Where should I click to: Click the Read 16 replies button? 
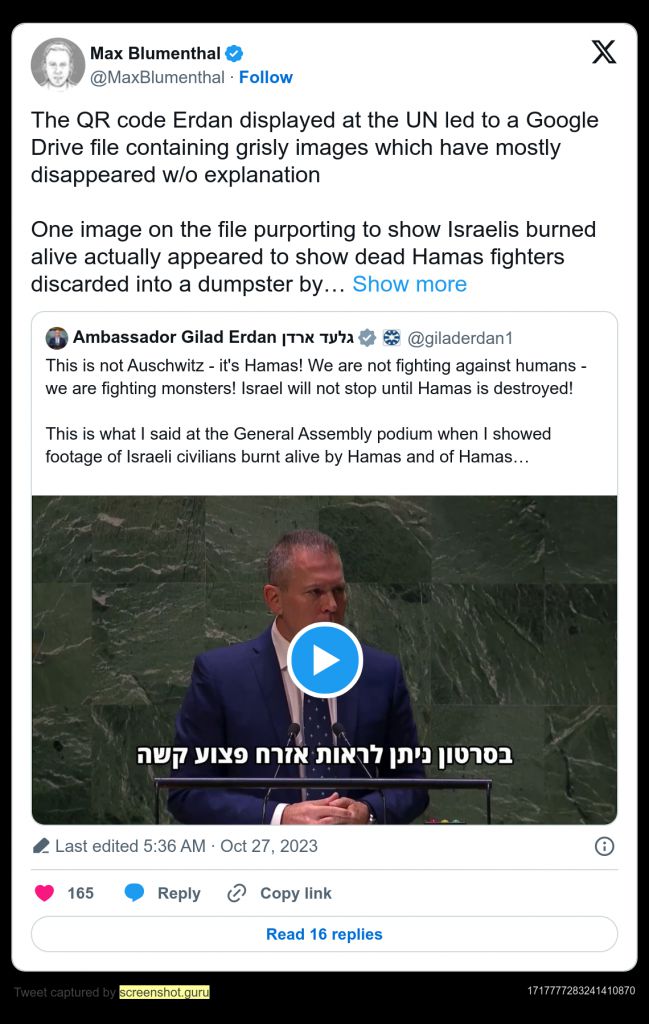coord(324,934)
